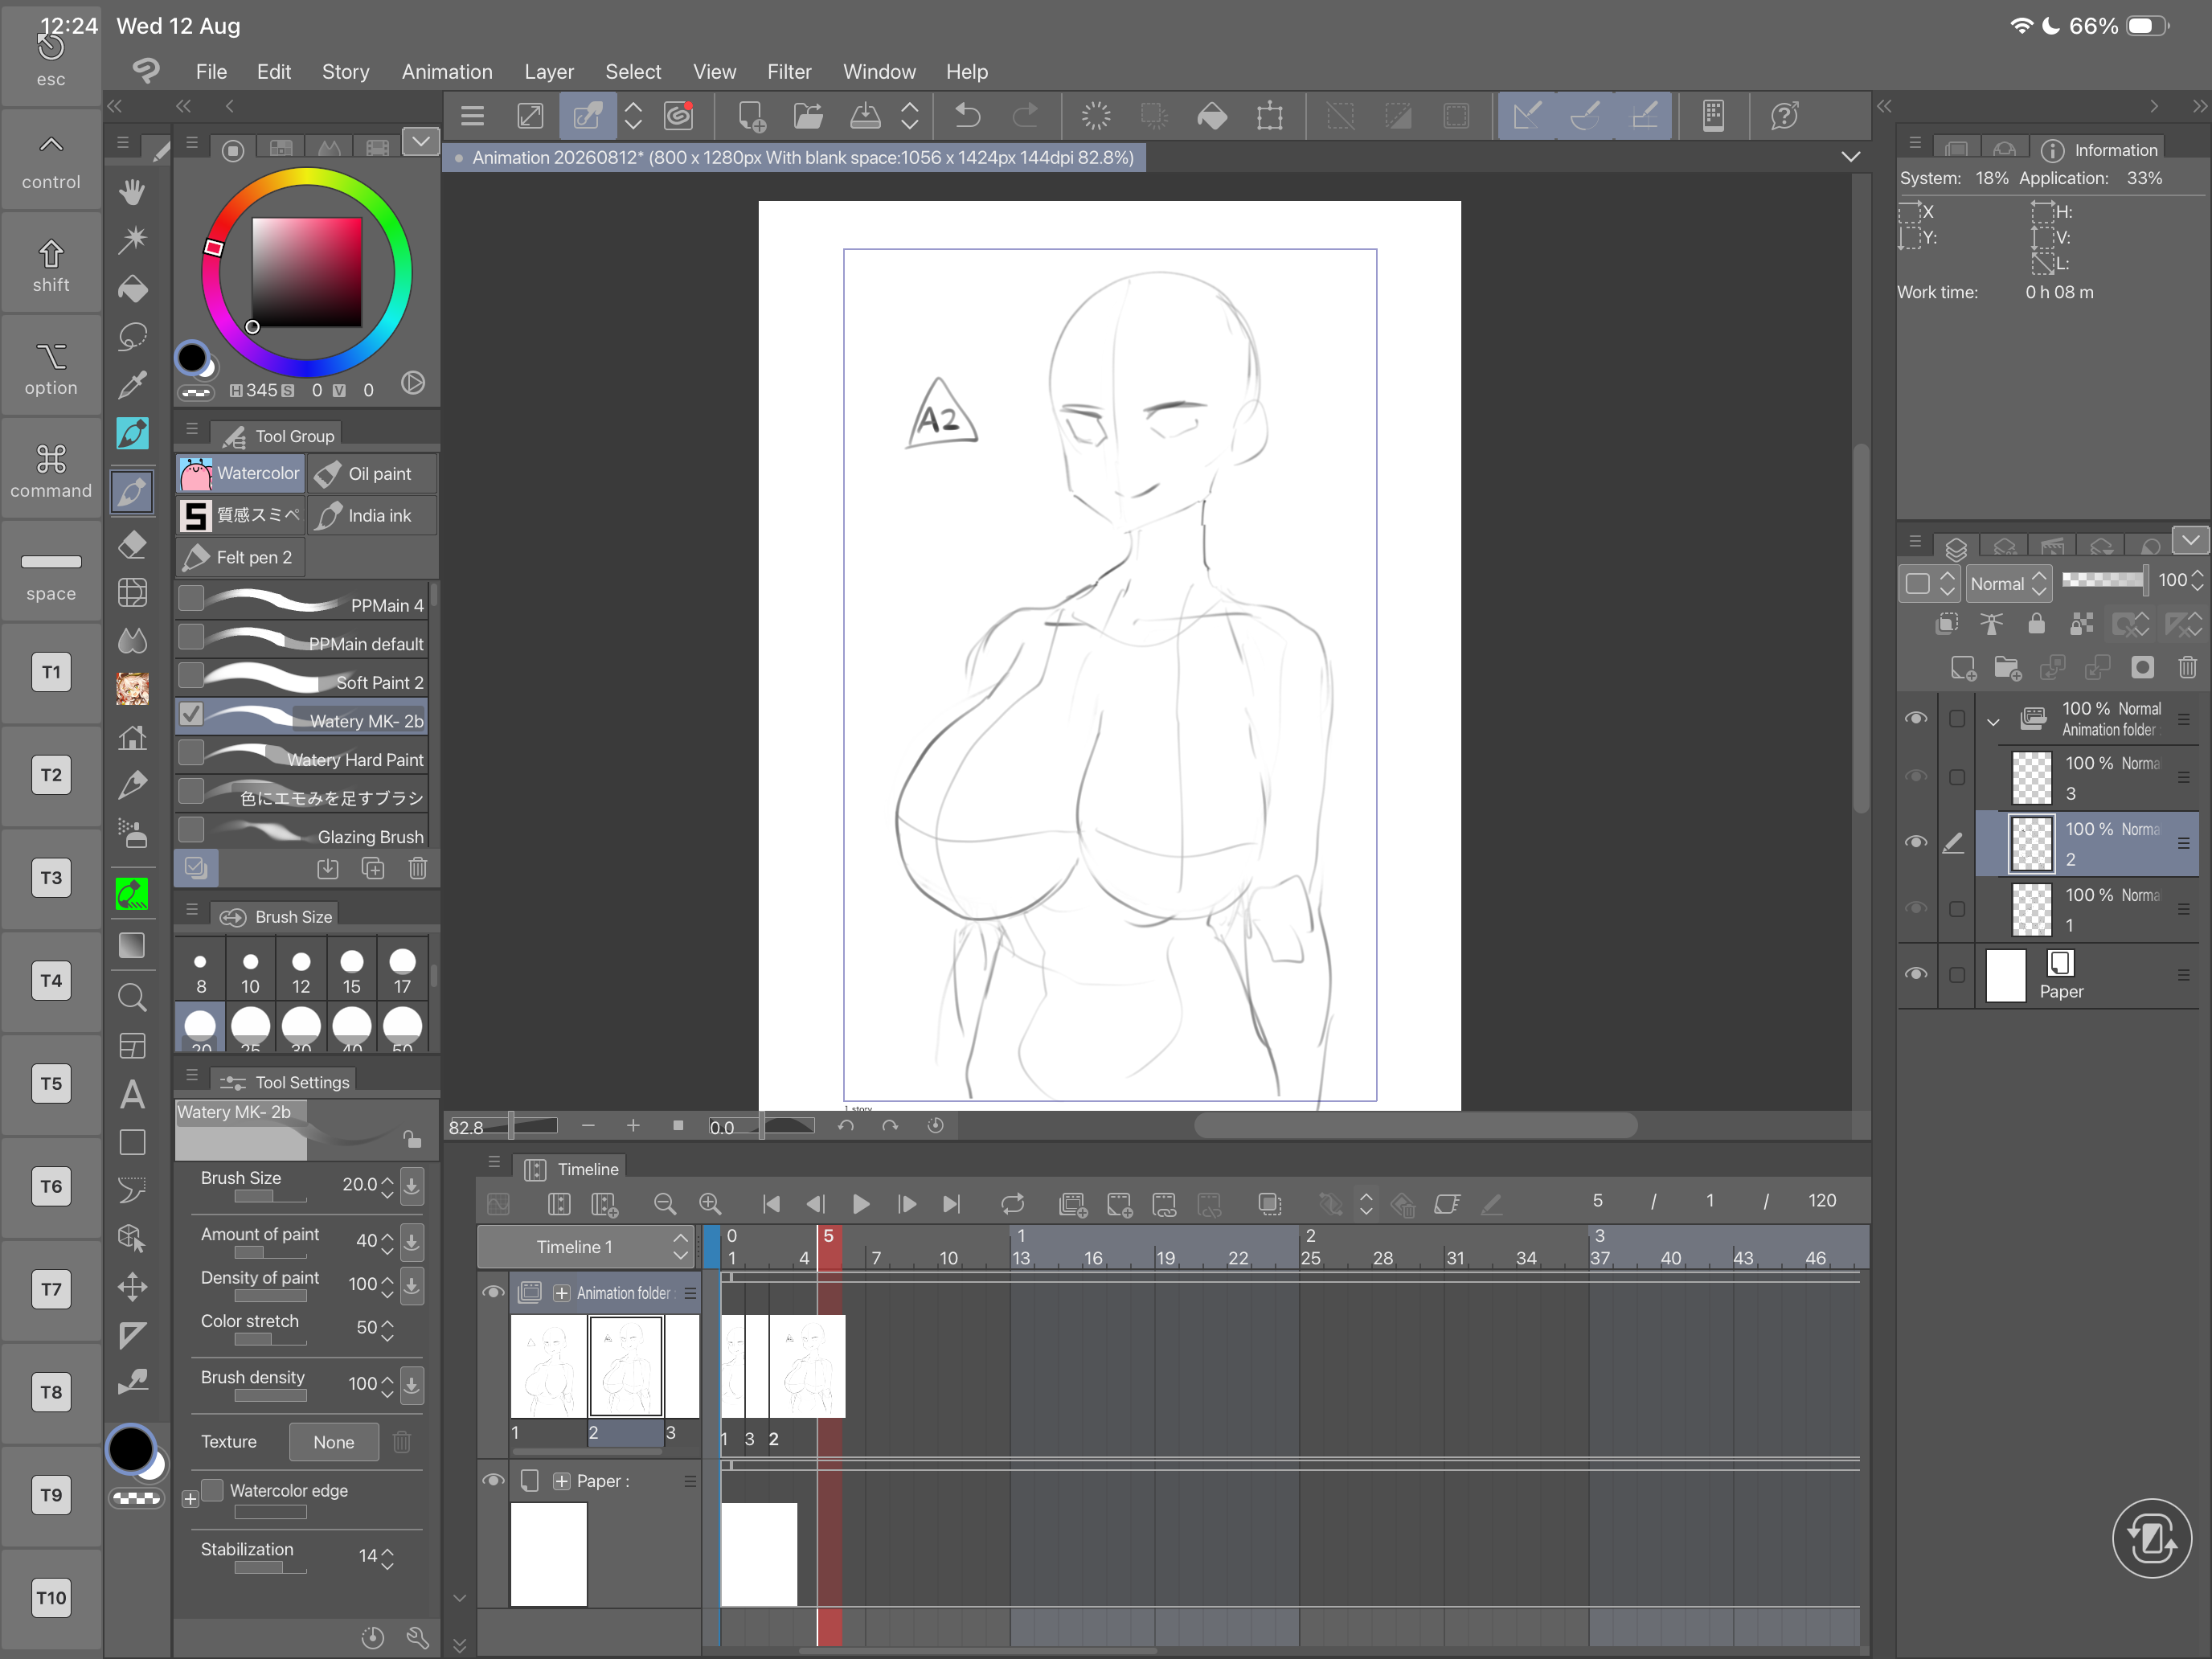Screen dimensions: 2212x1659
Task: Go to the last frame
Action: click(x=952, y=1204)
